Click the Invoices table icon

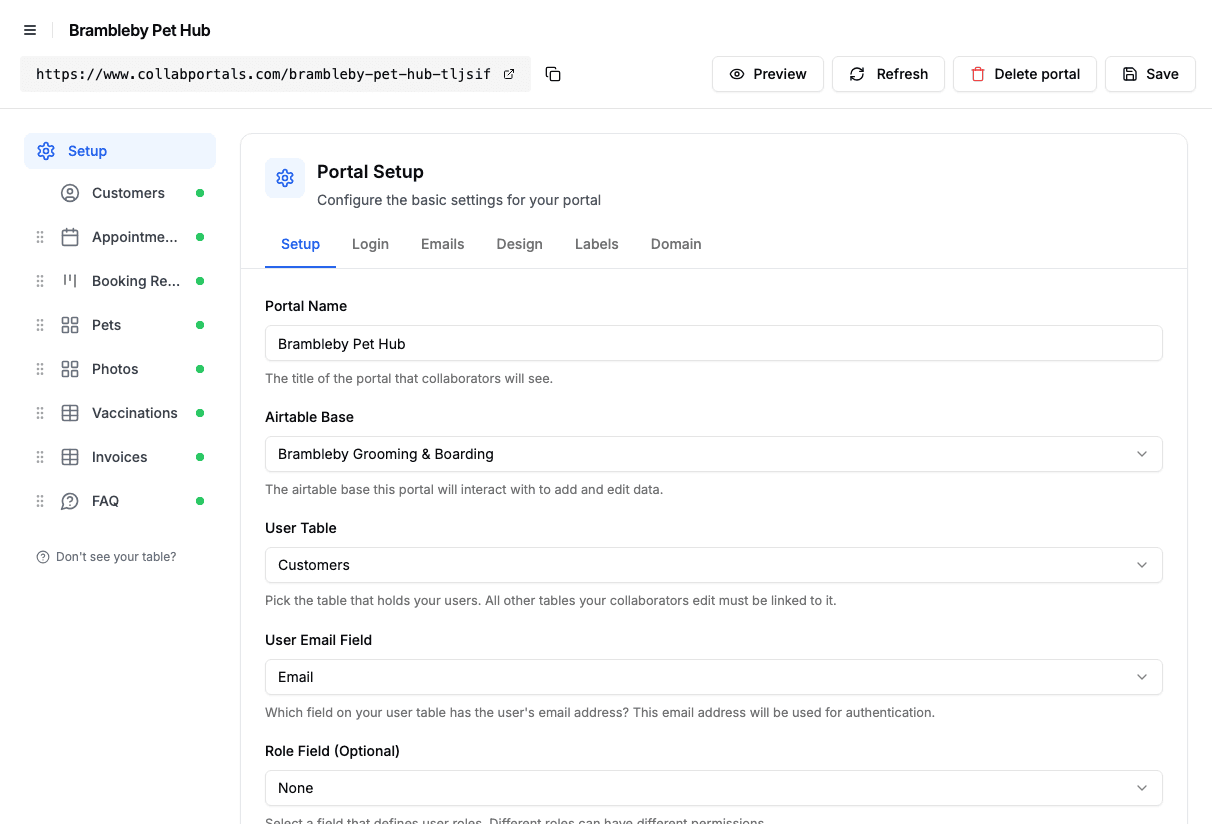click(x=70, y=457)
